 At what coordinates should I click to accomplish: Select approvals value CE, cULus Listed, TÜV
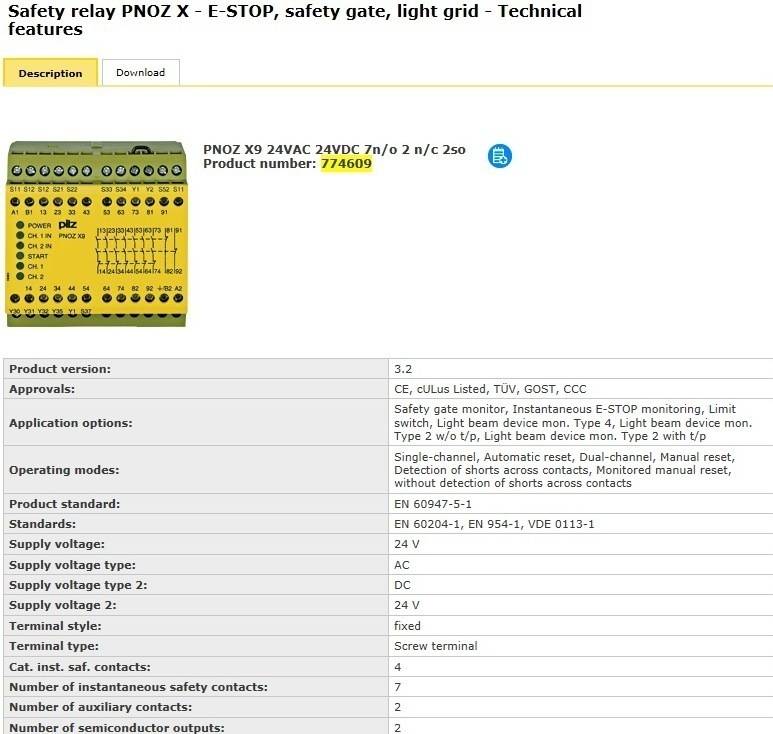point(490,389)
